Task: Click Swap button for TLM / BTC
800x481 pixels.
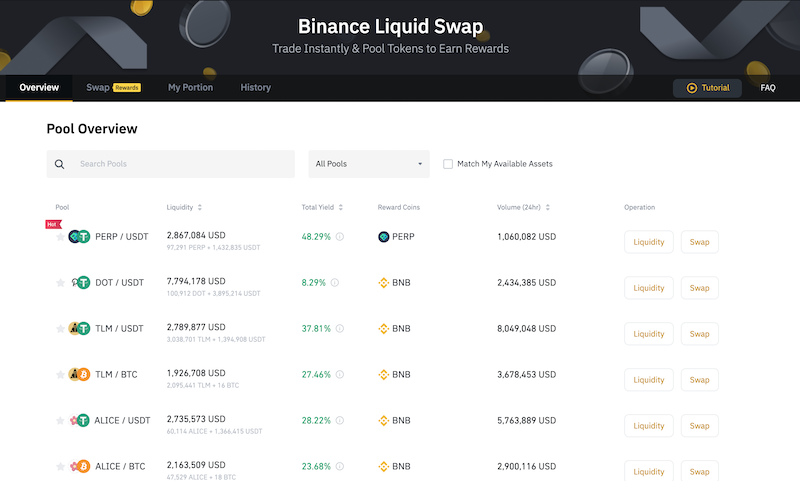Action: point(699,379)
